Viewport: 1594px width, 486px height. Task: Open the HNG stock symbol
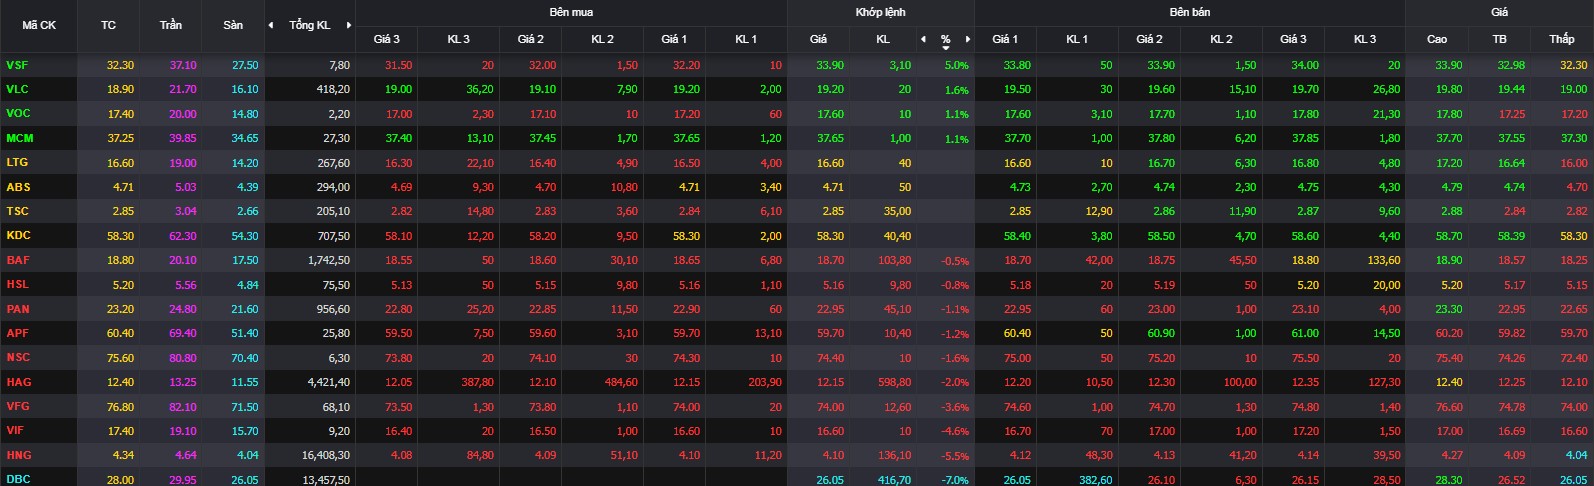[18, 455]
